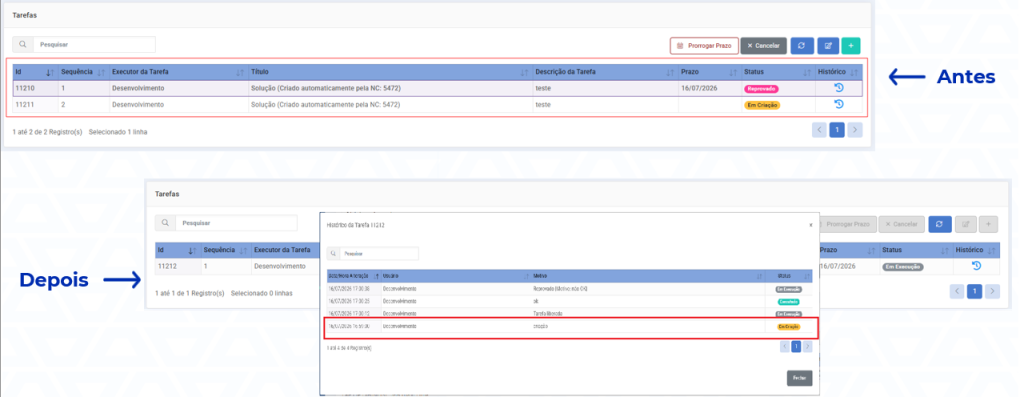Screen dimensions: 1024x397
Task: Click the history row with Motivo 'criação'
Action: pyautogui.click(x=569, y=326)
